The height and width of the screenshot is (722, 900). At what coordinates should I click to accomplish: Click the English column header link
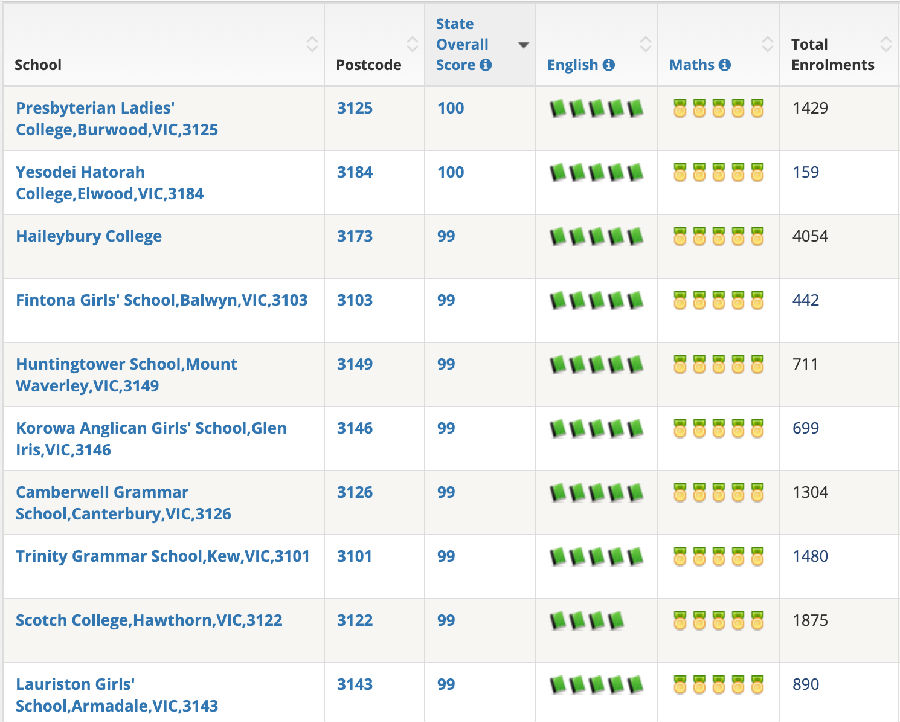572,65
